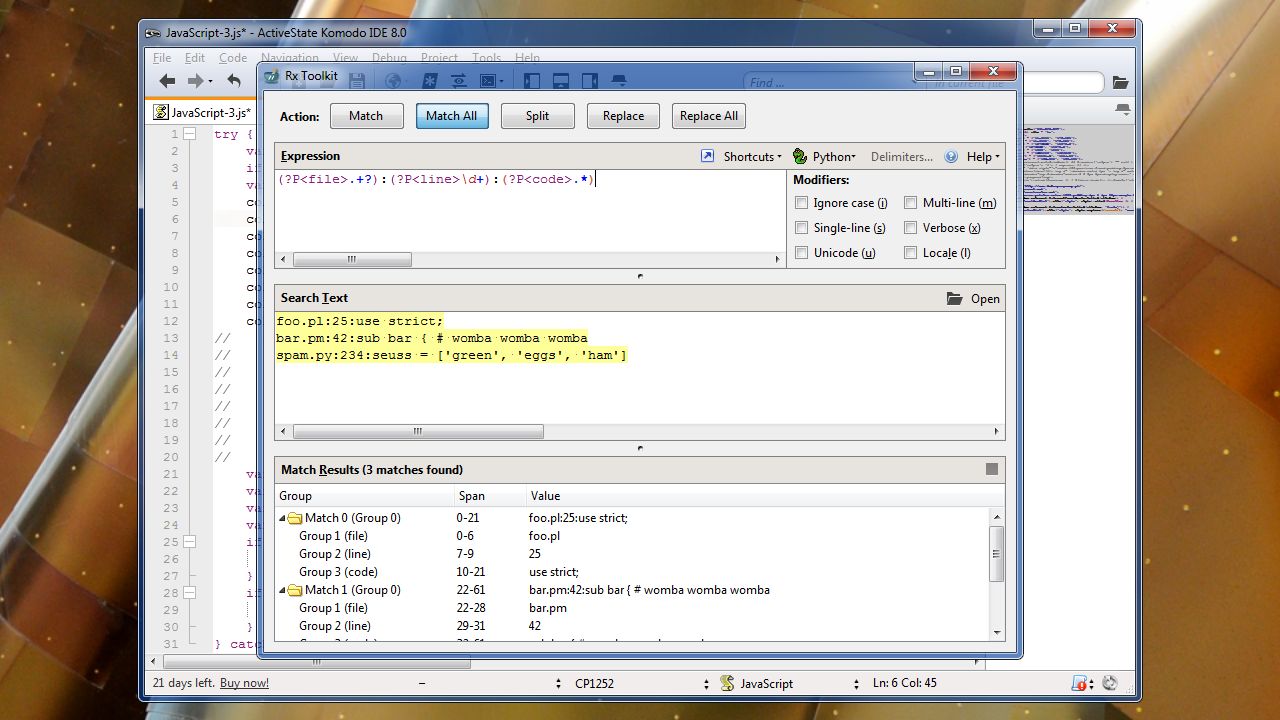
Task: Click the Match action button
Action: tap(366, 116)
